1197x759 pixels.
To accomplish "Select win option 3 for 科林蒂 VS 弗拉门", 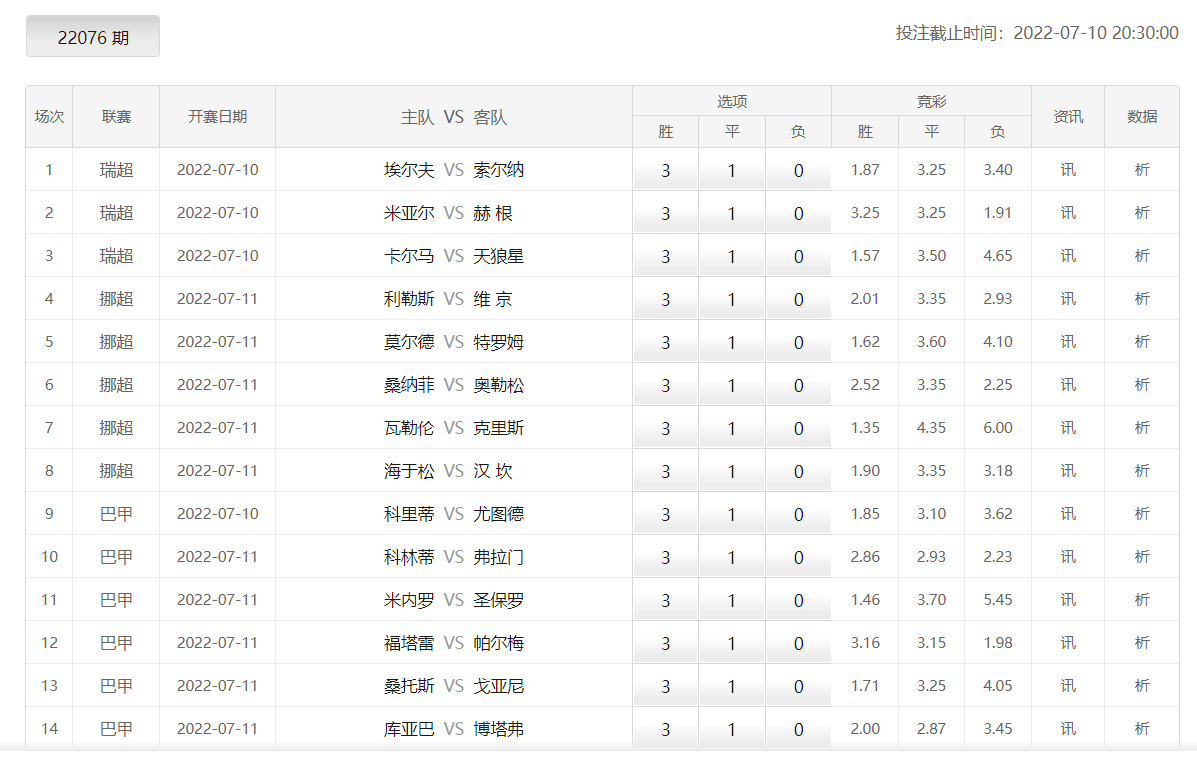I will (x=665, y=557).
